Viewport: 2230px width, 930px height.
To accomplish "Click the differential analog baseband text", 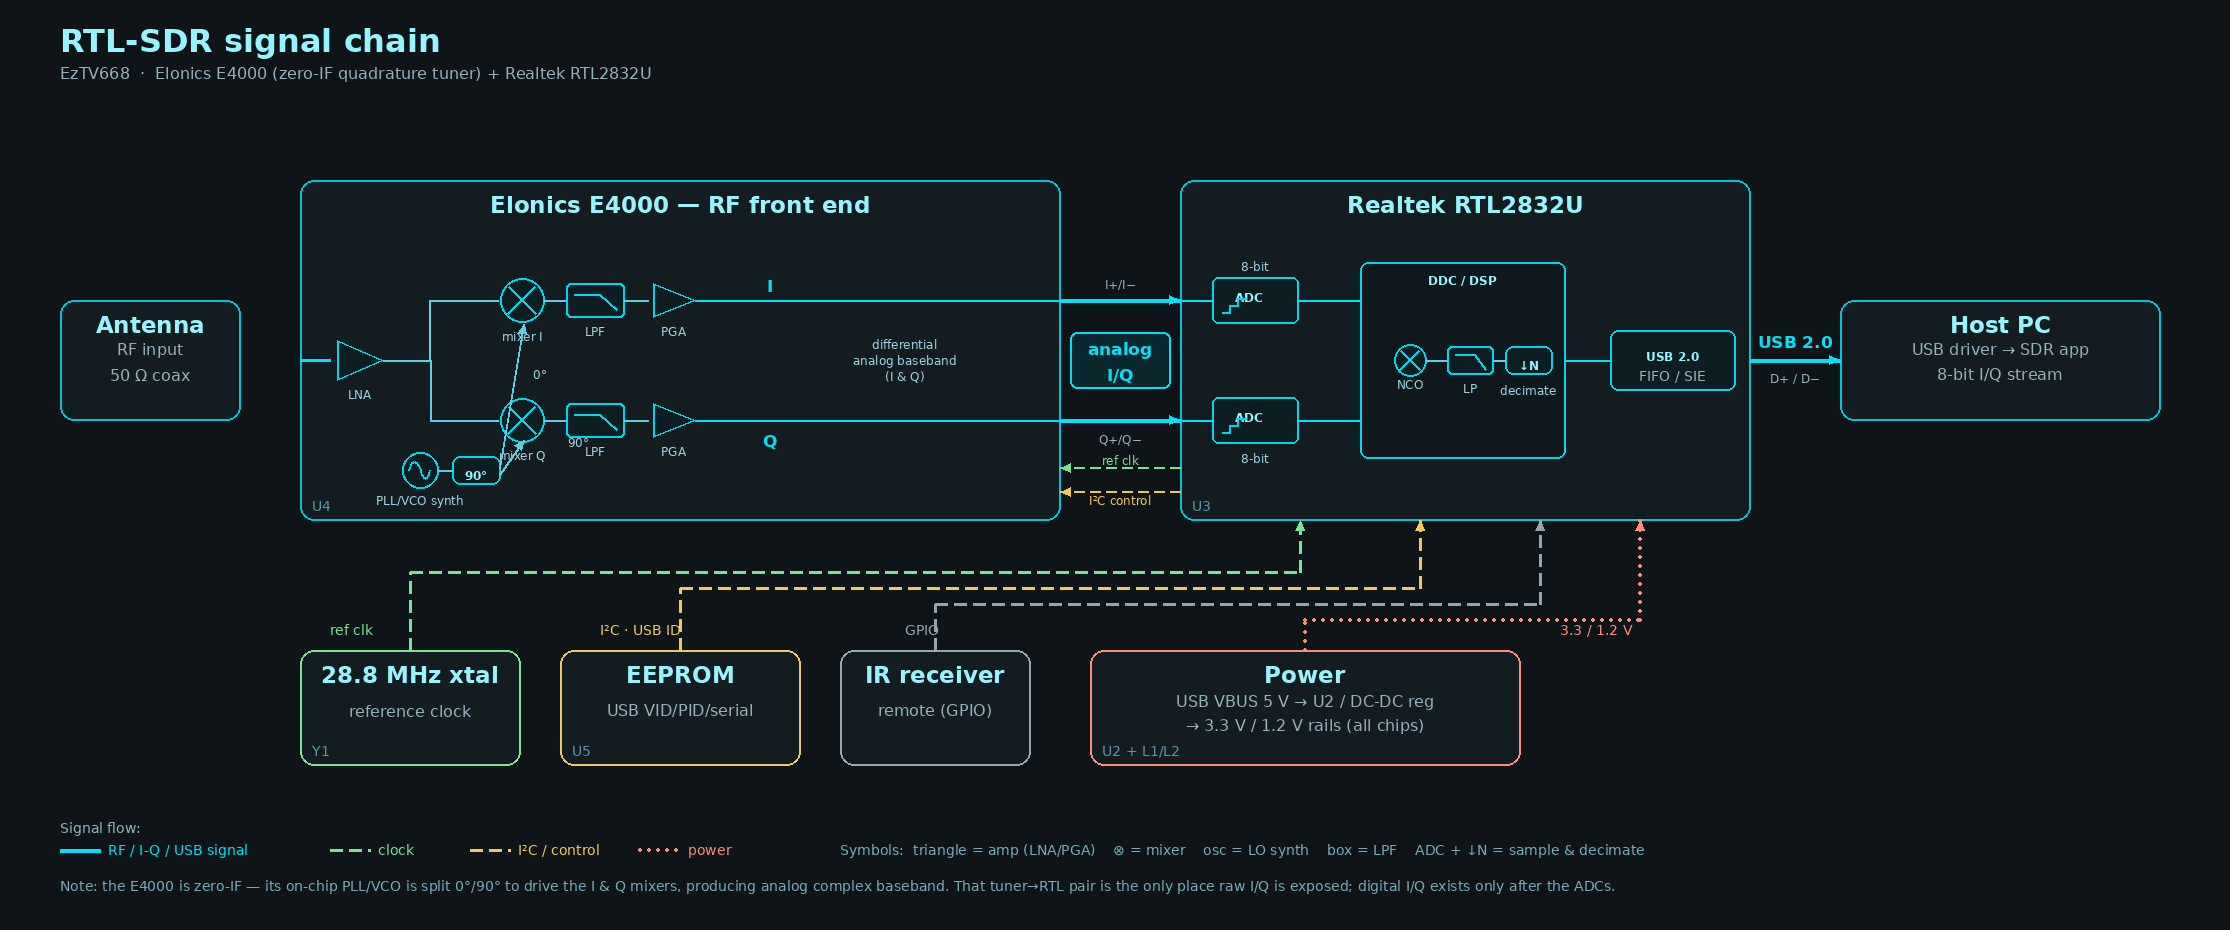I will pyautogui.click(x=904, y=361).
